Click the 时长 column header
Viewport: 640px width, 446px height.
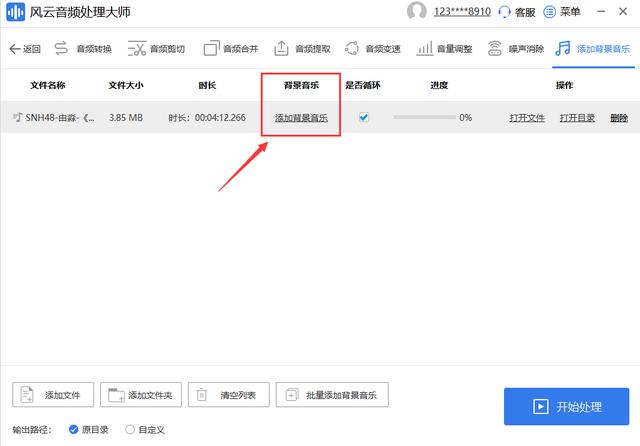point(207,85)
